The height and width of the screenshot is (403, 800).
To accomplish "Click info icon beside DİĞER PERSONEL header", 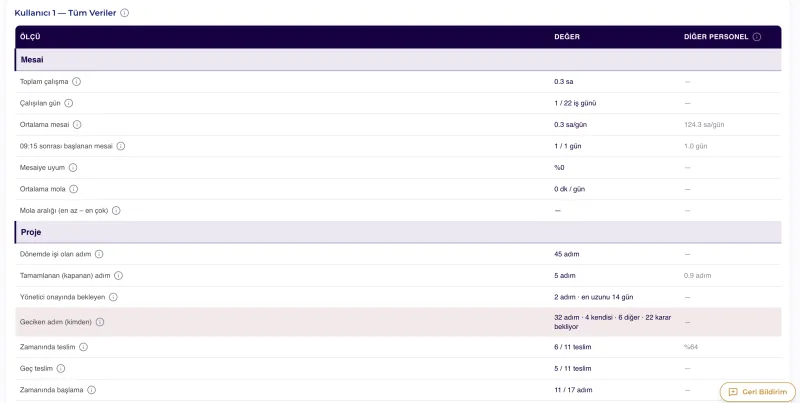I will tap(757, 37).
